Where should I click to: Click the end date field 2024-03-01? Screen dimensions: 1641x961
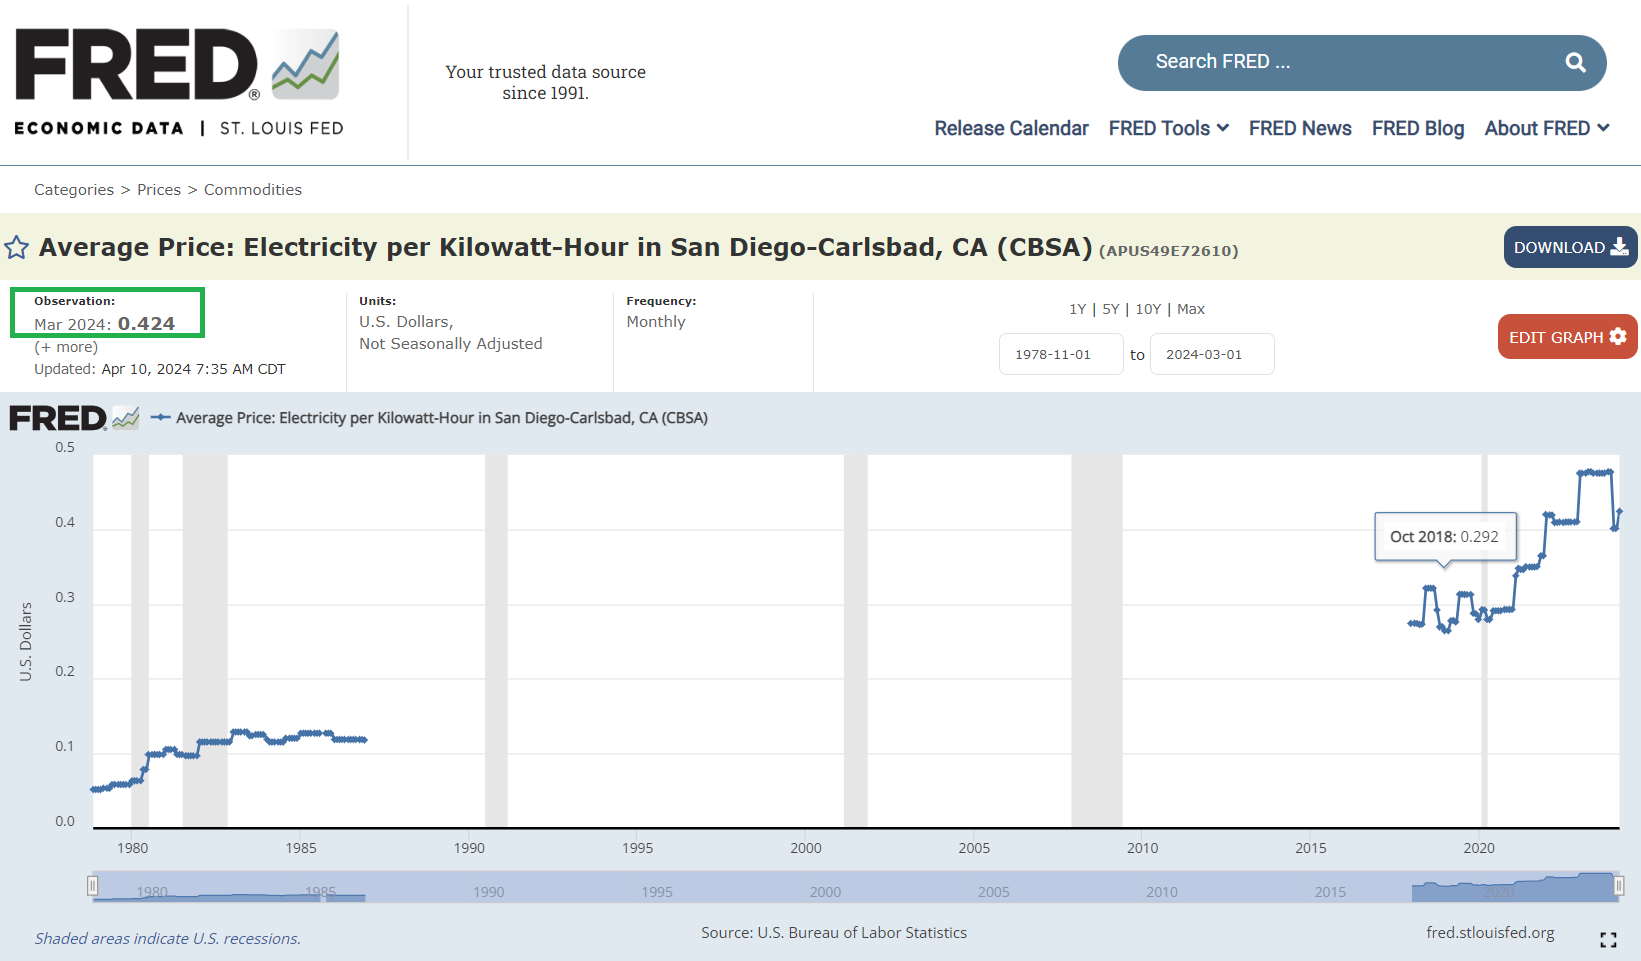click(1212, 354)
